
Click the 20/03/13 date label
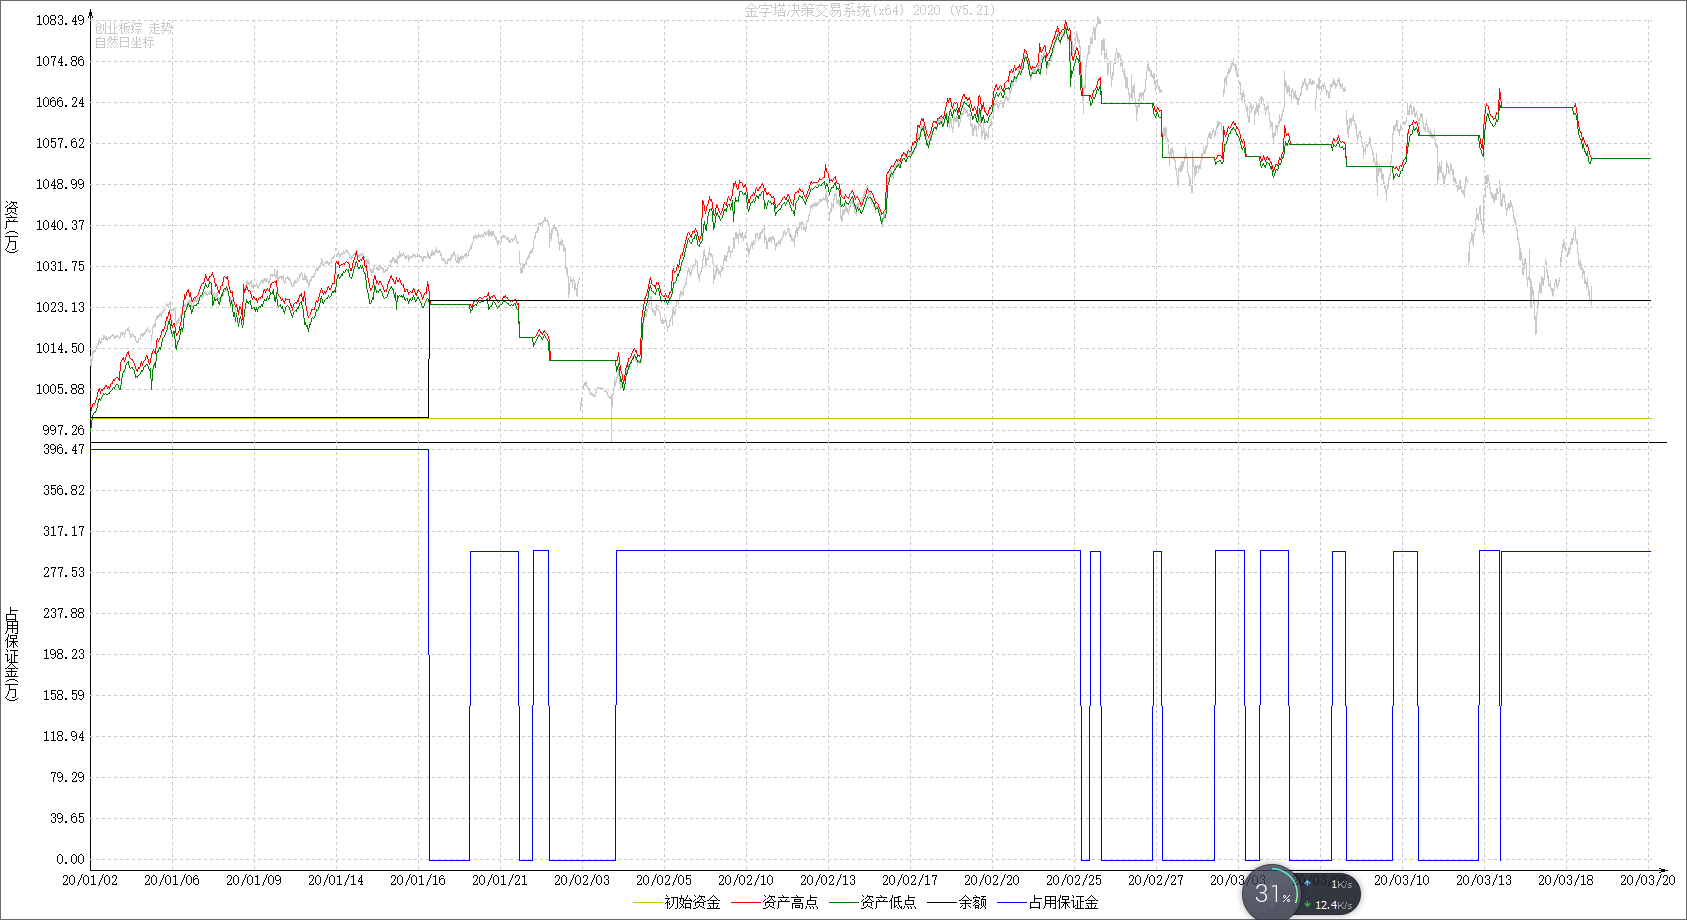(x=1484, y=880)
